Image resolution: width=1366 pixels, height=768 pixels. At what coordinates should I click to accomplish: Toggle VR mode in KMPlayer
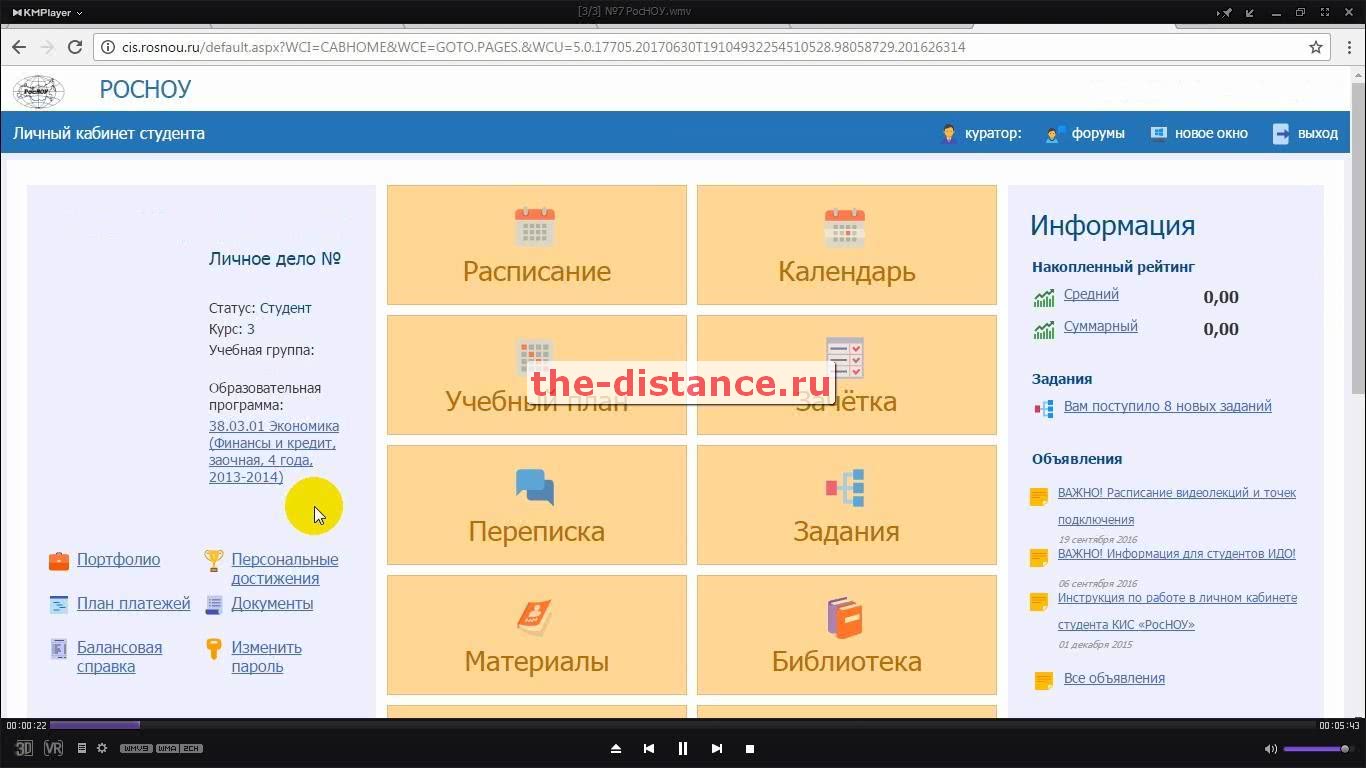click(53, 748)
